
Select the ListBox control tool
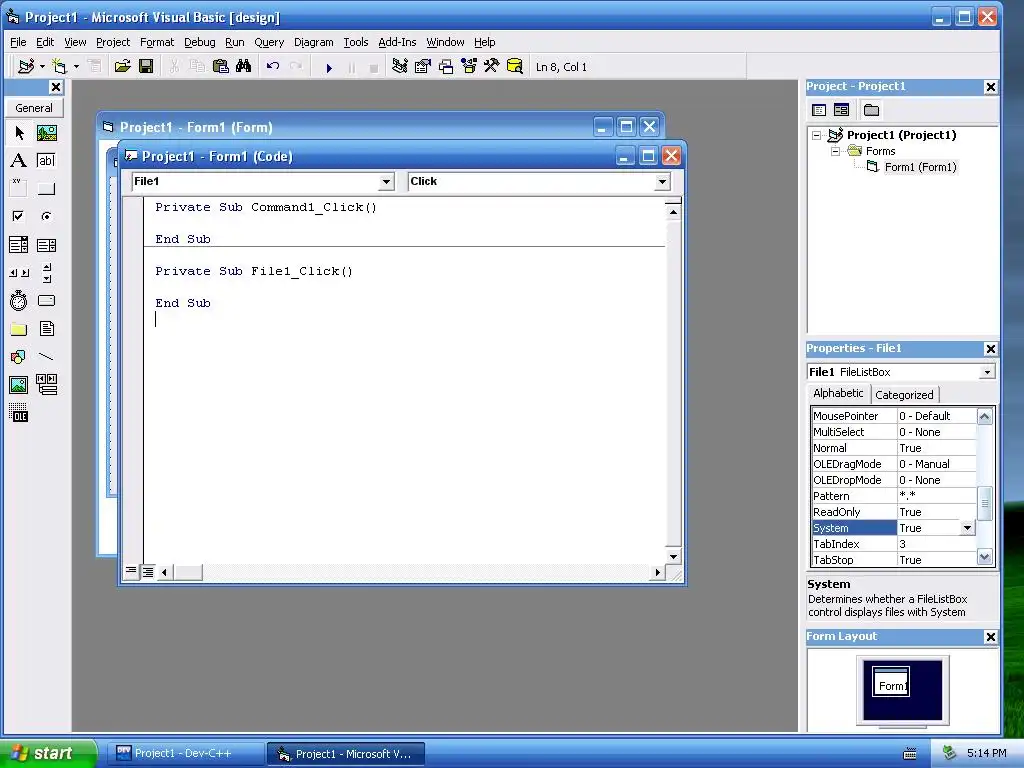46,245
